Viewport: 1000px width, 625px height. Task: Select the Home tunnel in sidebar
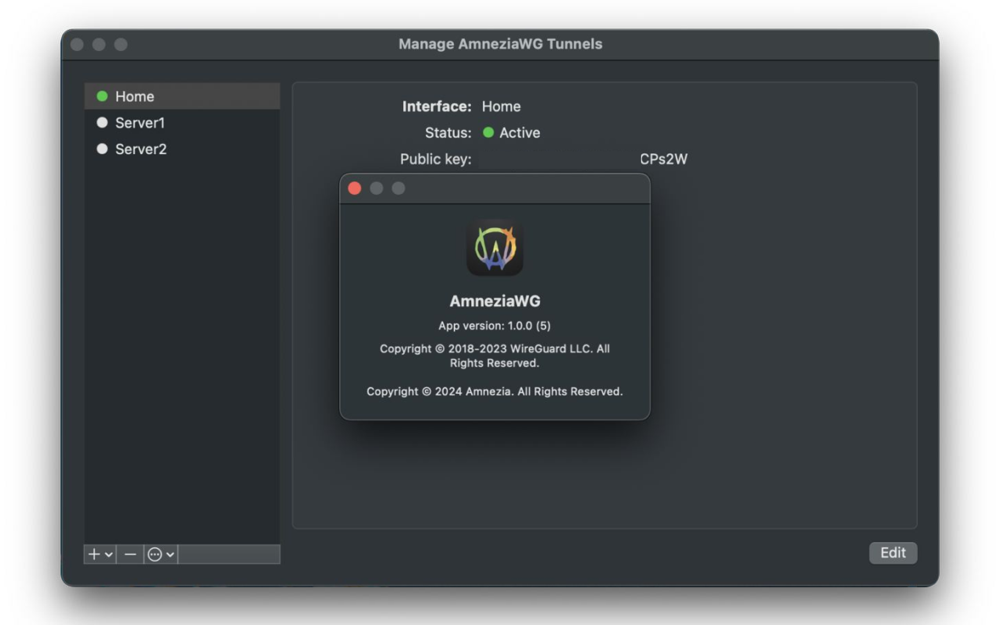click(182, 96)
